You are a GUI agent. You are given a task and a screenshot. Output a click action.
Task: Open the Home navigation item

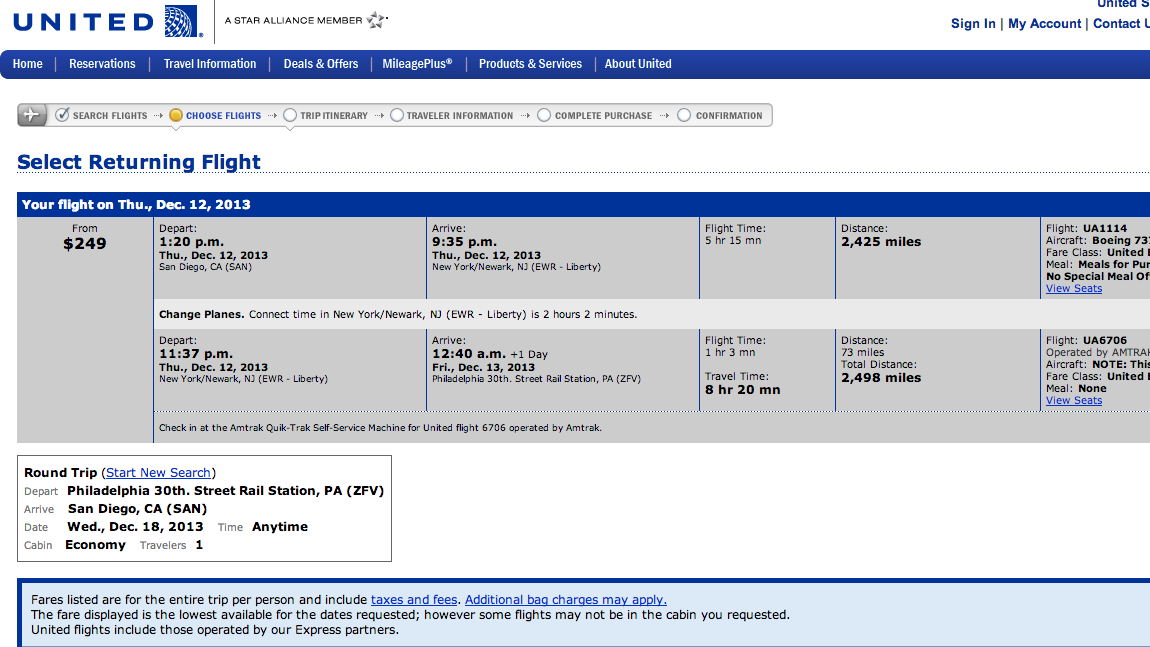27,64
